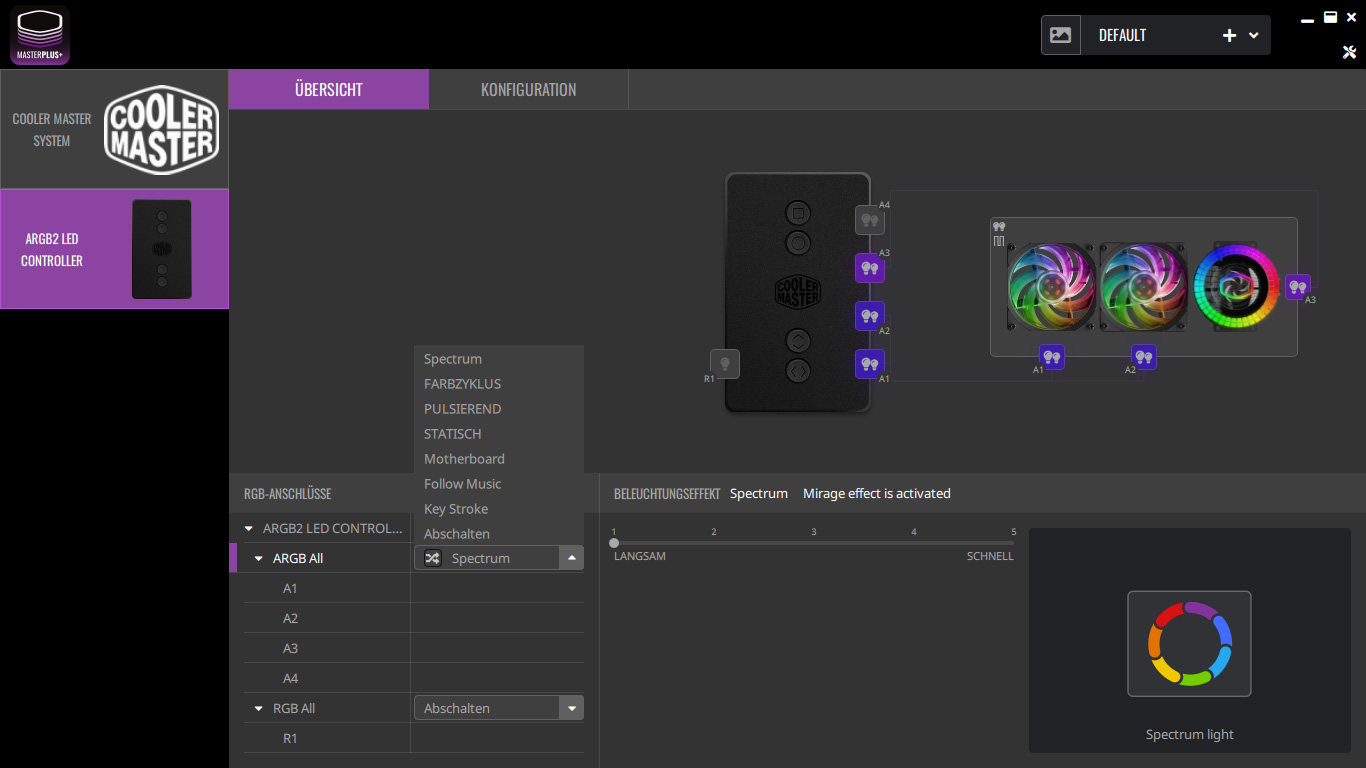Click the Mirage effect is activated text
Viewport: 1366px width, 768px height.
(x=877, y=494)
